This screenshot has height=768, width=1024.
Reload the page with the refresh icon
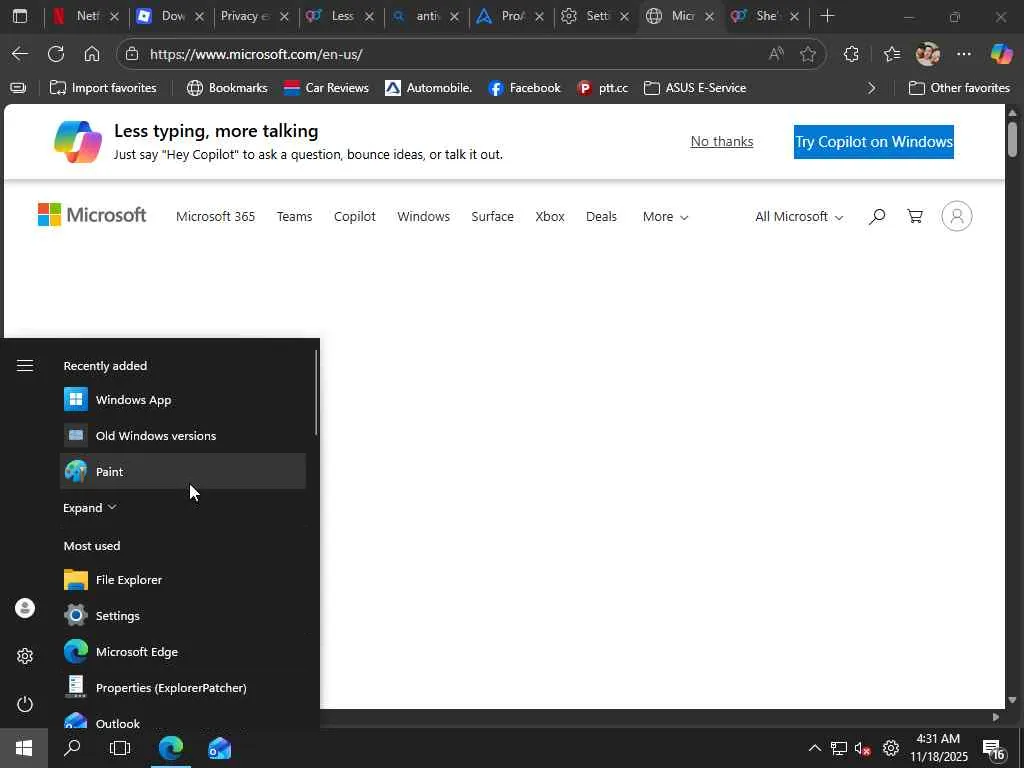pos(56,54)
